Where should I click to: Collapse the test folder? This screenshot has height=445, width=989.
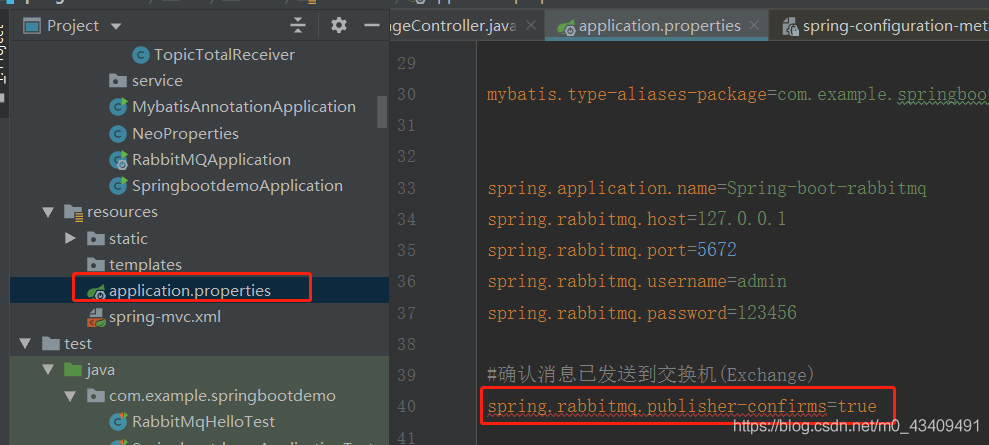pyautogui.click(x=26, y=344)
